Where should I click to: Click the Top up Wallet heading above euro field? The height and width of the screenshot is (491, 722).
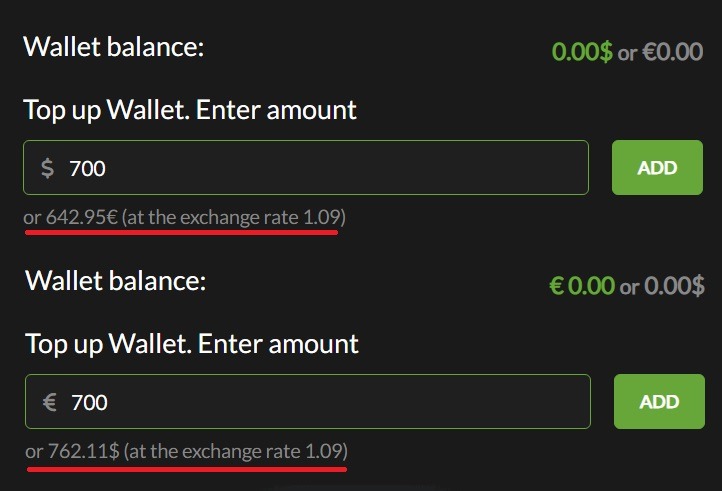pos(192,344)
